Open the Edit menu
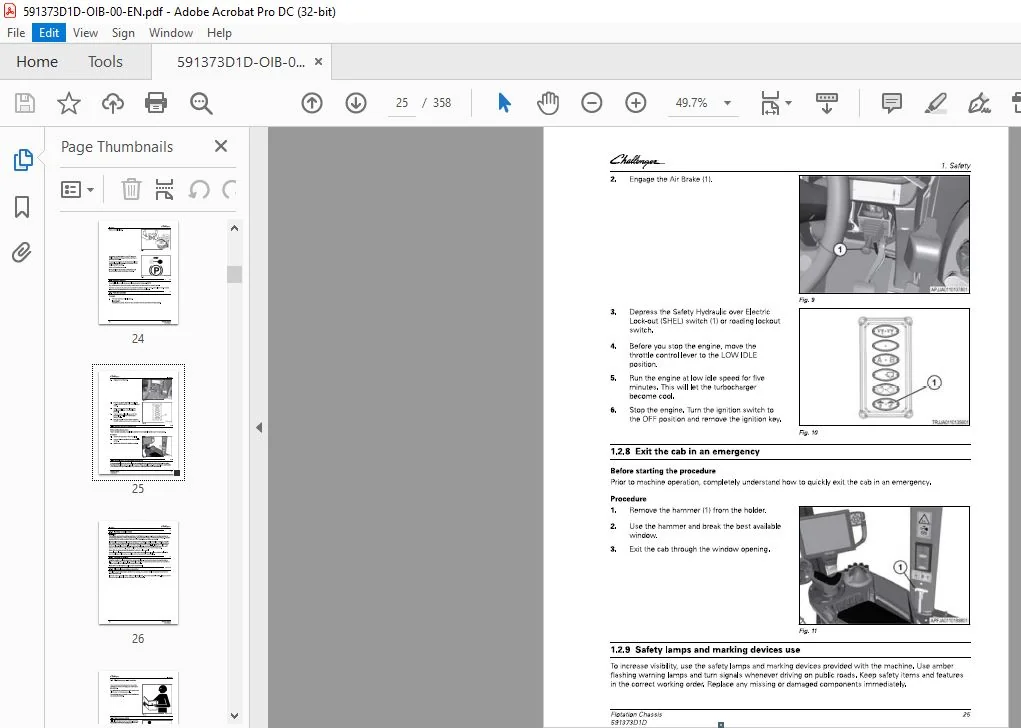This screenshot has width=1021, height=728. tap(49, 33)
